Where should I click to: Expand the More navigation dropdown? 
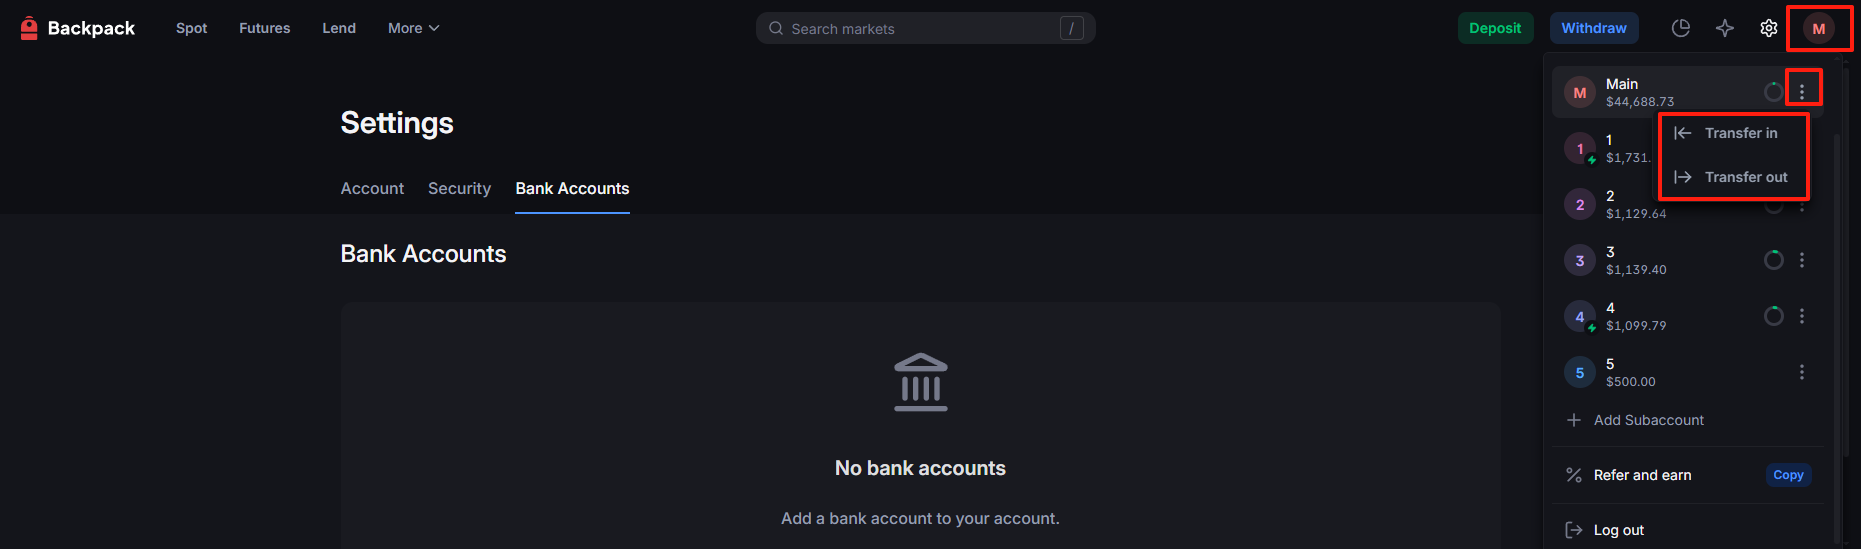pyautogui.click(x=413, y=28)
